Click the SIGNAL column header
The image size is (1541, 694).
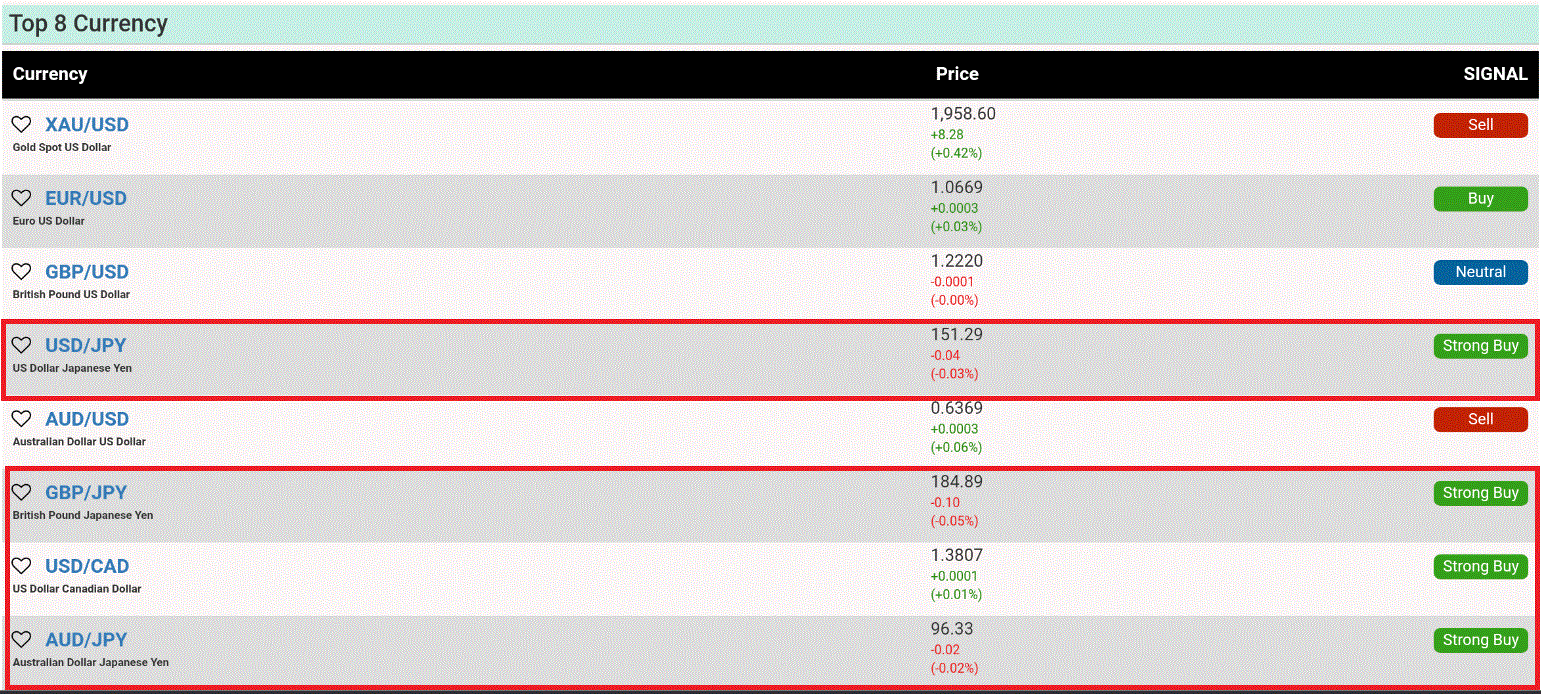[1495, 74]
